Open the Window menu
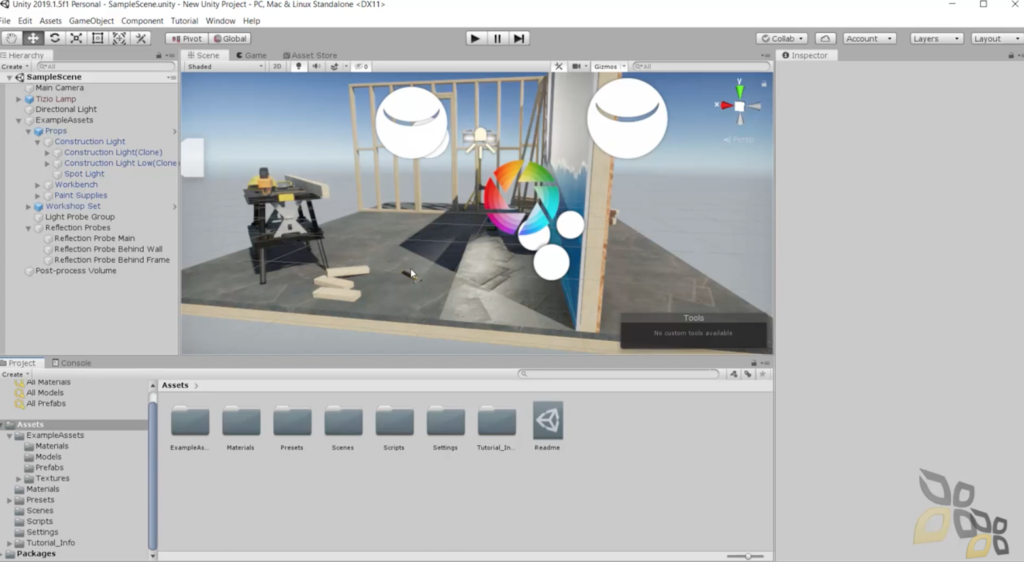 220,21
